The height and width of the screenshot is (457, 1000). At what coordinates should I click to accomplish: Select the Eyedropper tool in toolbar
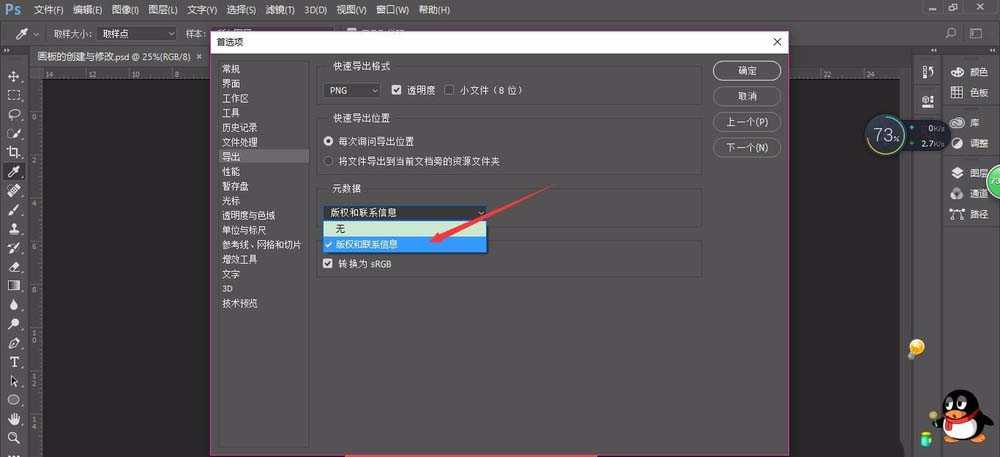14,172
